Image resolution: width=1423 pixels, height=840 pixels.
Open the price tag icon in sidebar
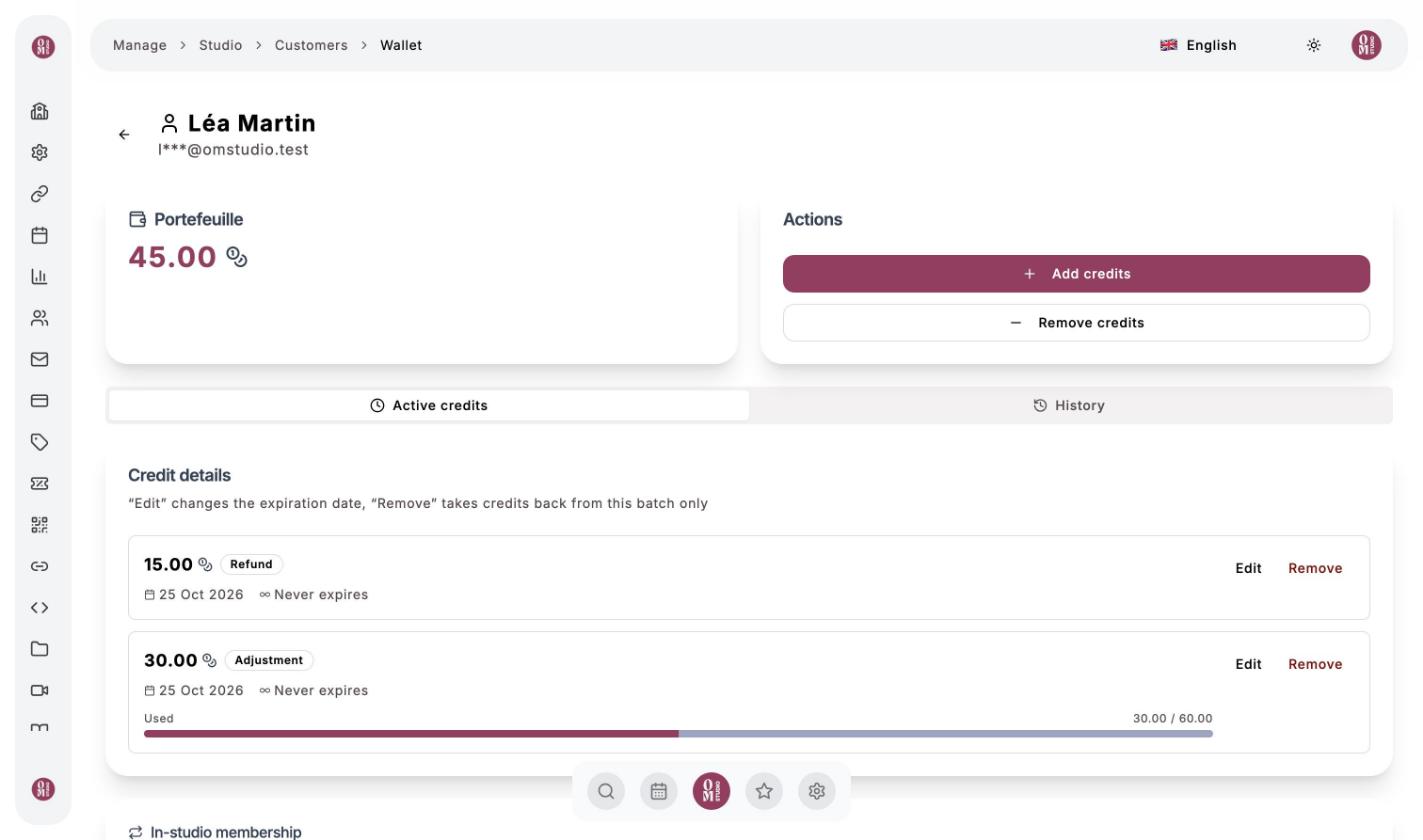[40, 442]
